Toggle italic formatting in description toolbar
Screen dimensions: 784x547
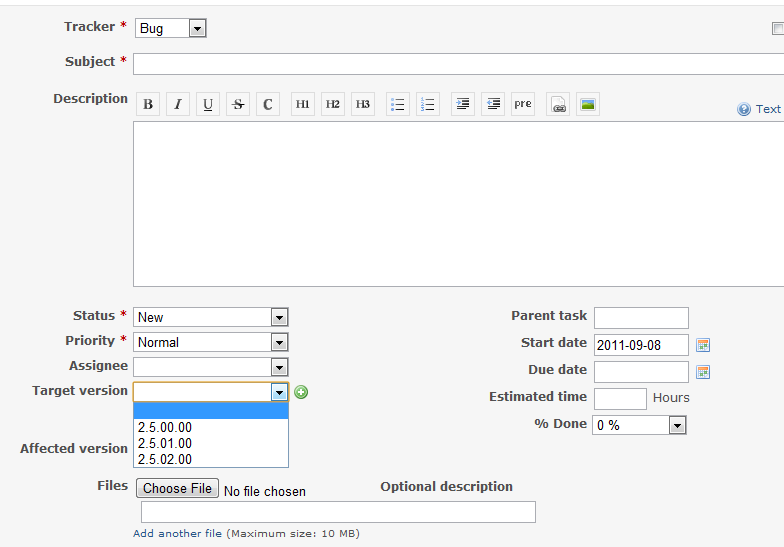point(178,104)
